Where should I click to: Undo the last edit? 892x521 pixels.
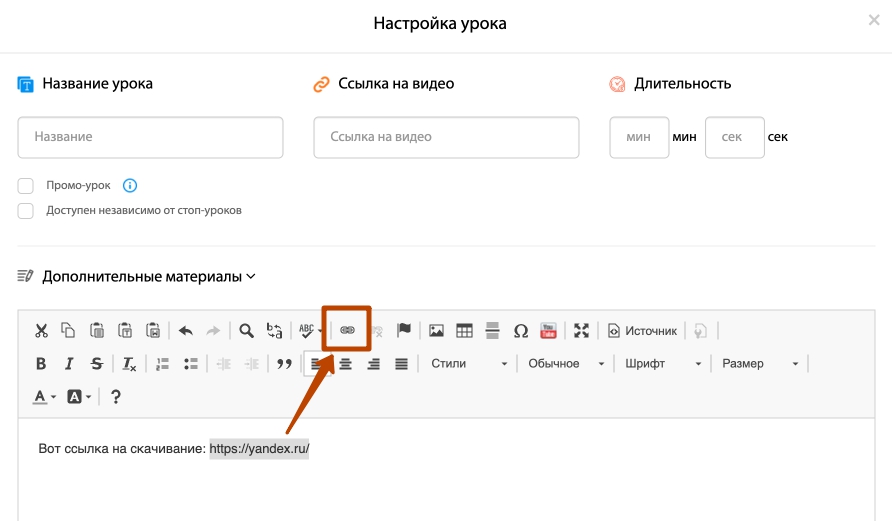[185, 330]
